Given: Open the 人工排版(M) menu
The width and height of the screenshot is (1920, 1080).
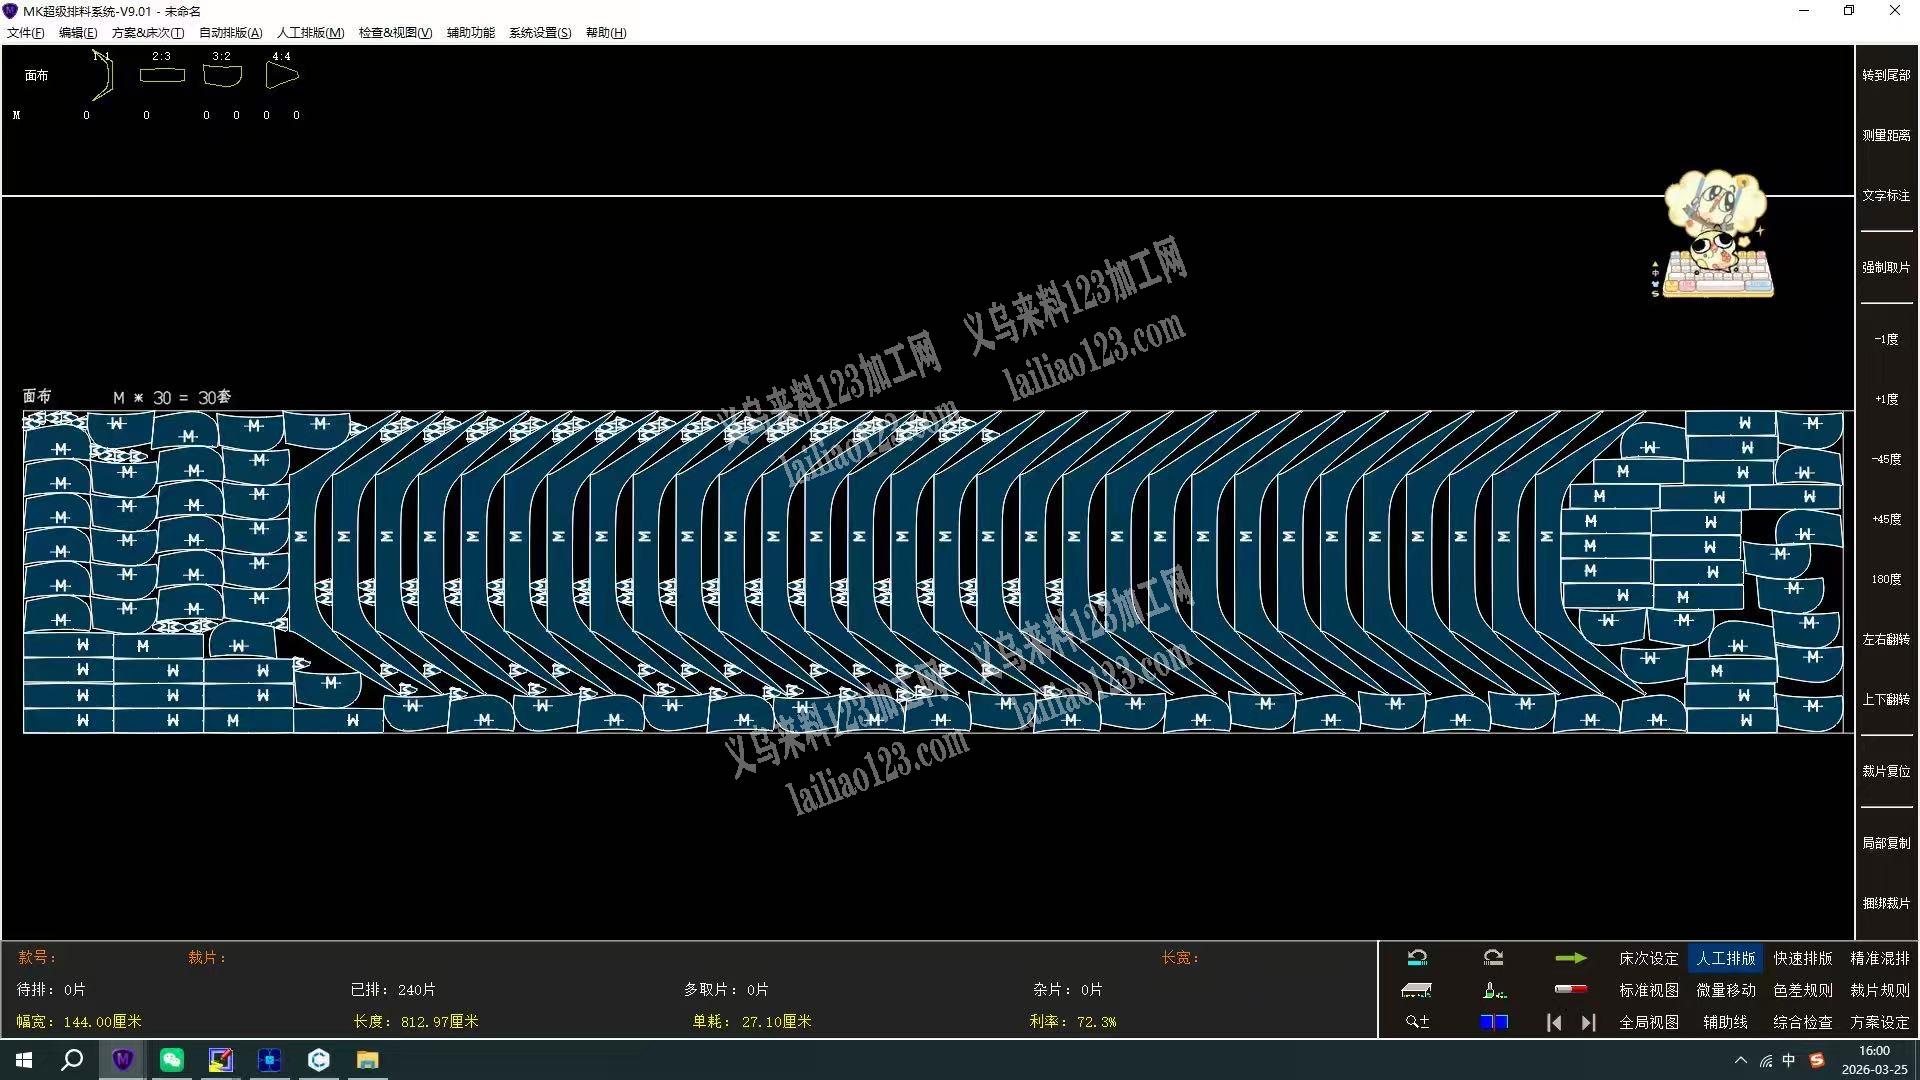Looking at the screenshot, I should pos(311,33).
